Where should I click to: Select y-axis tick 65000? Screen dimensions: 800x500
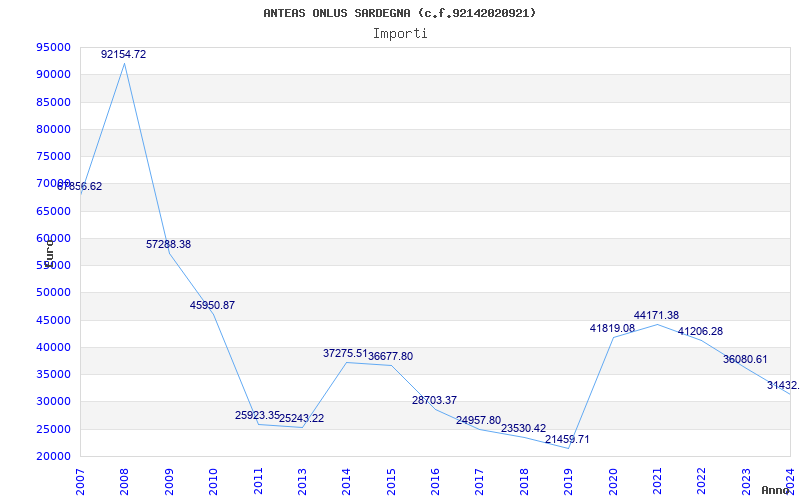coord(54,211)
